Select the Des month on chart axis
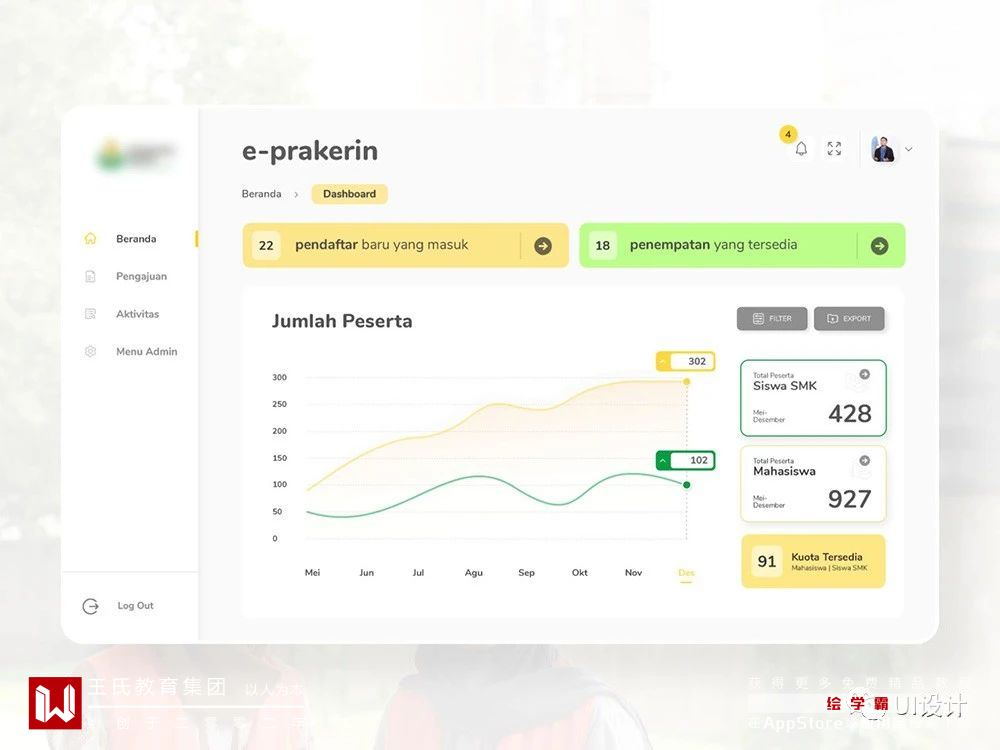This screenshot has width=1000, height=750. tap(686, 573)
